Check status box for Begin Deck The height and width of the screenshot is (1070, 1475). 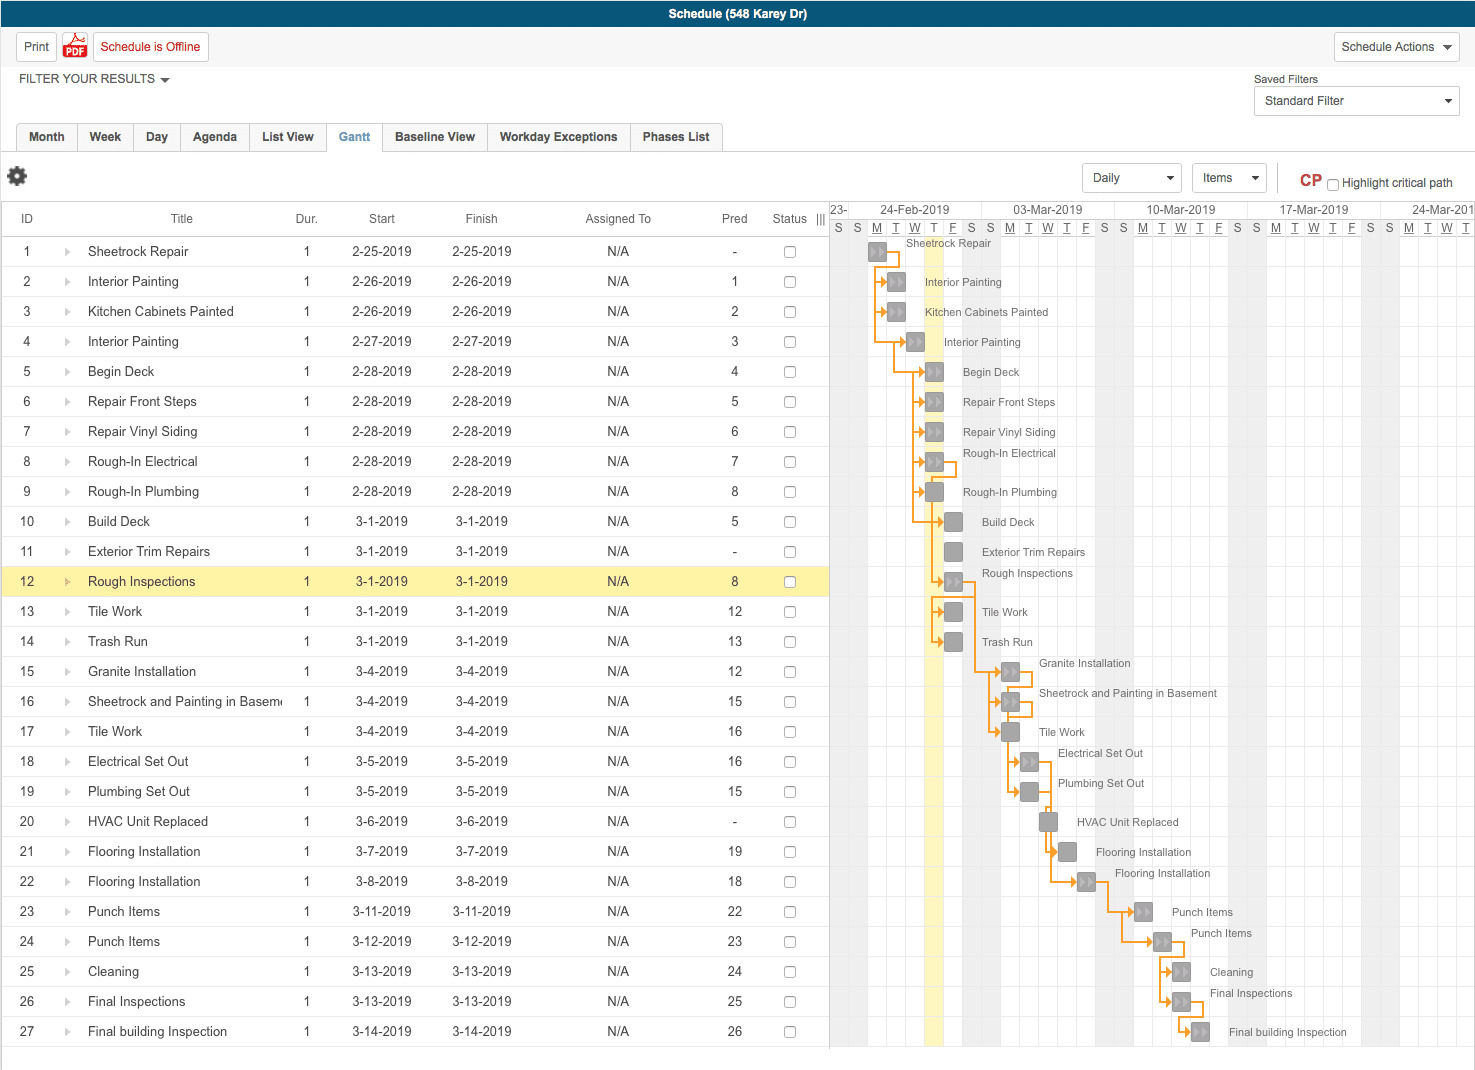790,372
